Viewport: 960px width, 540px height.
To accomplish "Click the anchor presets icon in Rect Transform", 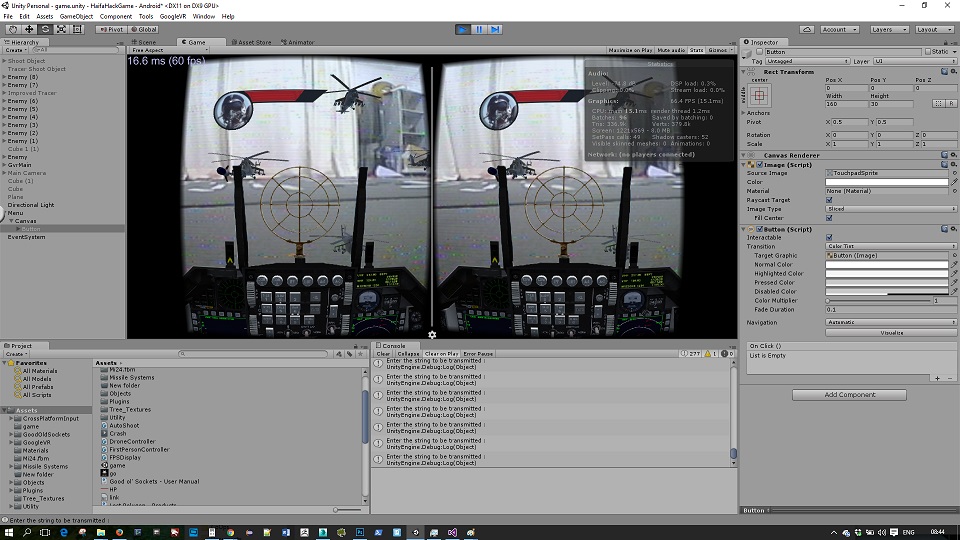I will (761, 95).
